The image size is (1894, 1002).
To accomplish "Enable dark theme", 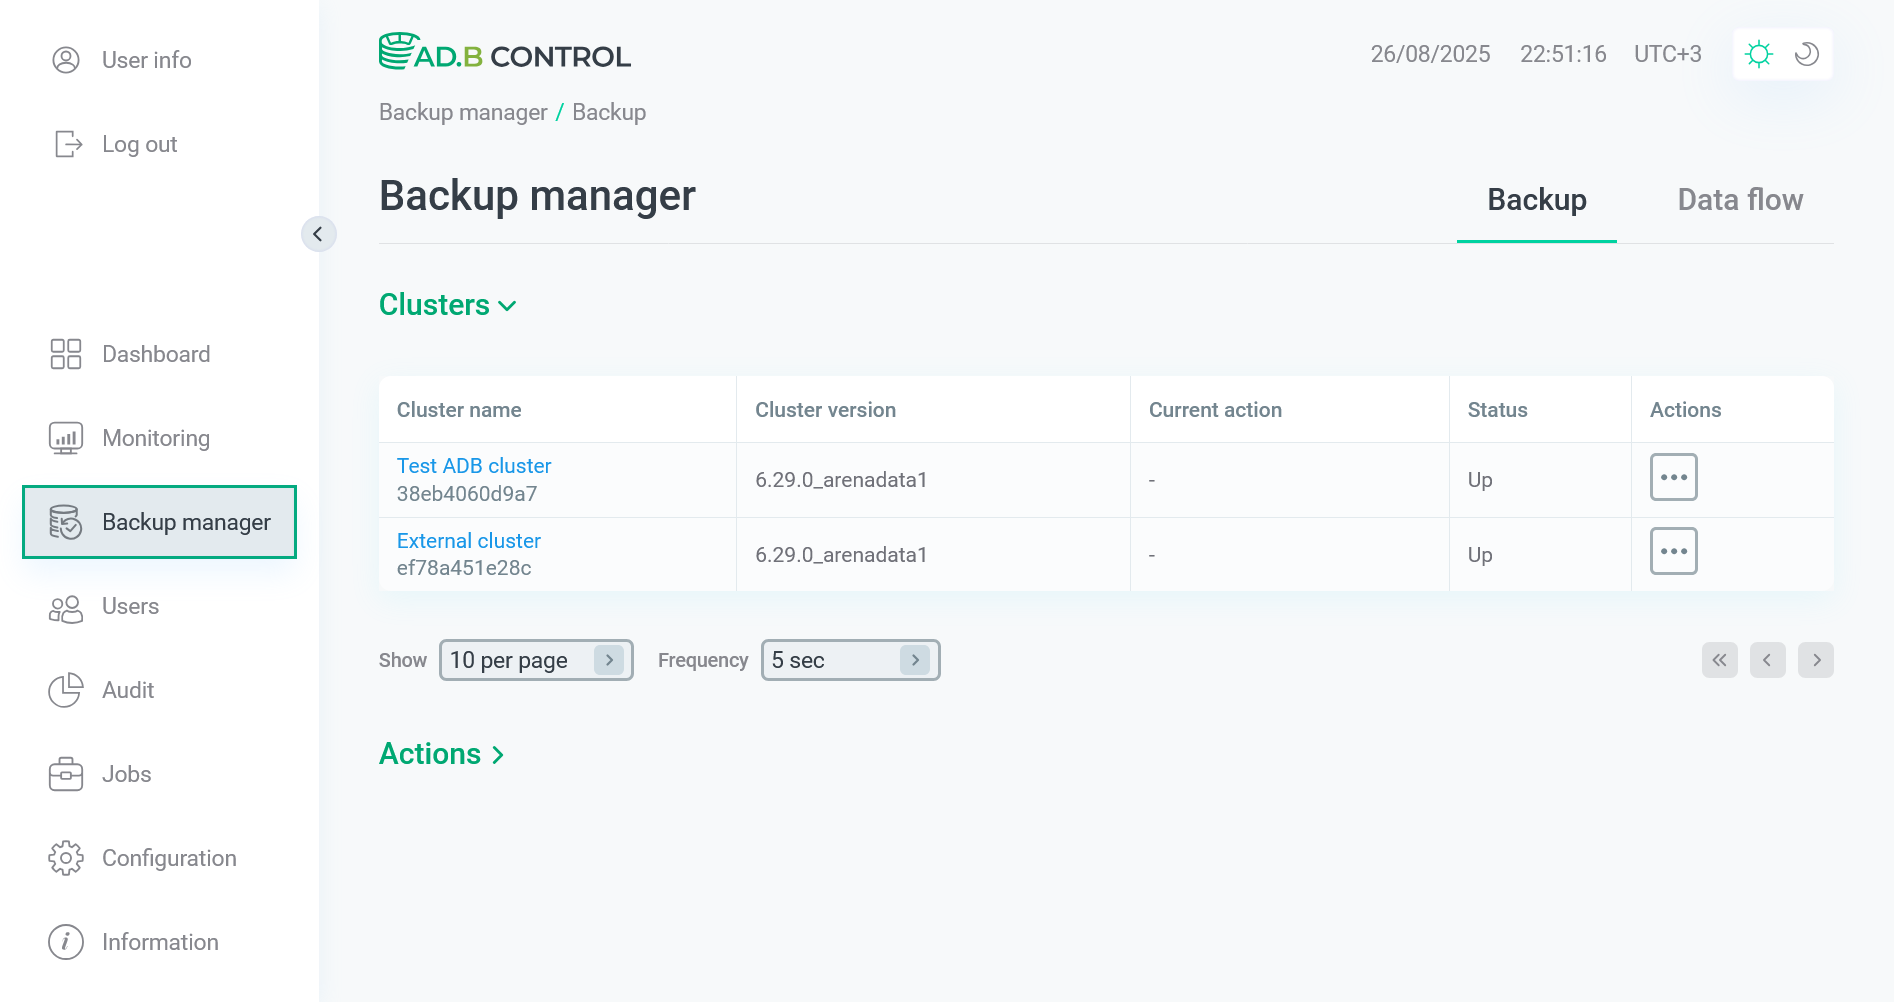I will 1806,54.
